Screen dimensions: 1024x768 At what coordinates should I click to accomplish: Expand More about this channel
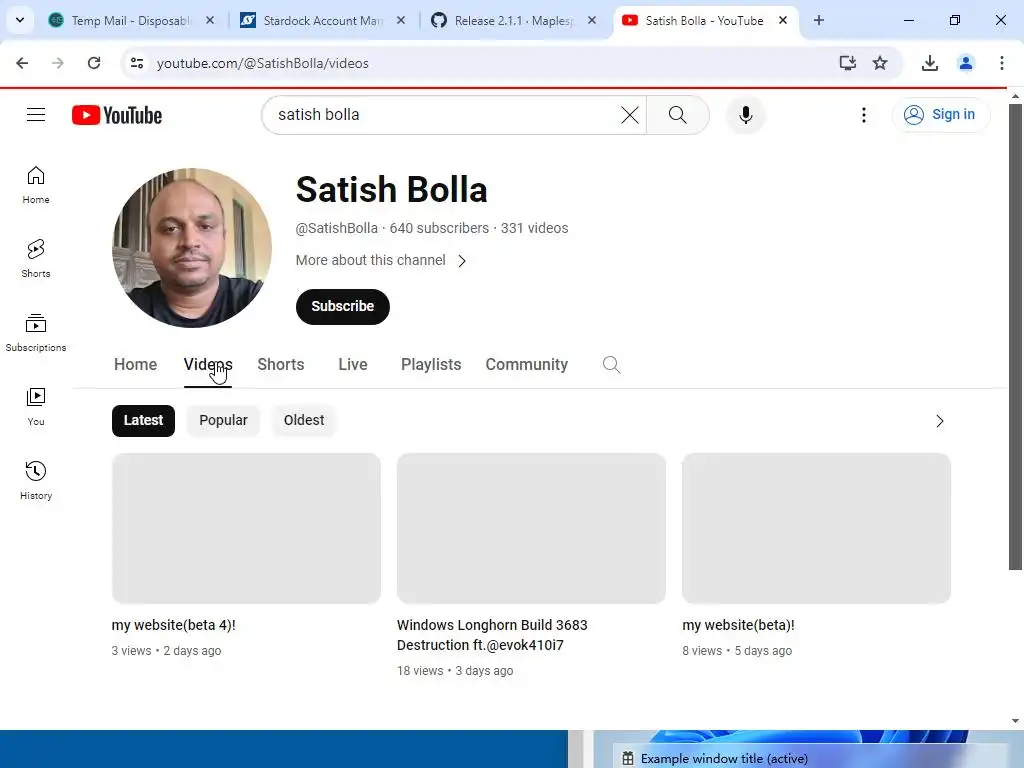coord(381,261)
